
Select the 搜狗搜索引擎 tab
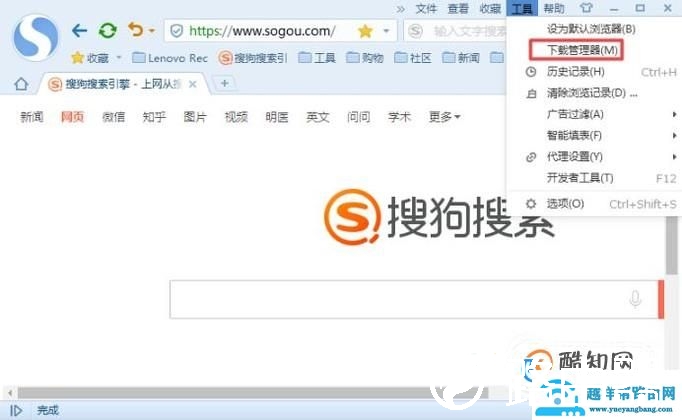point(124,84)
